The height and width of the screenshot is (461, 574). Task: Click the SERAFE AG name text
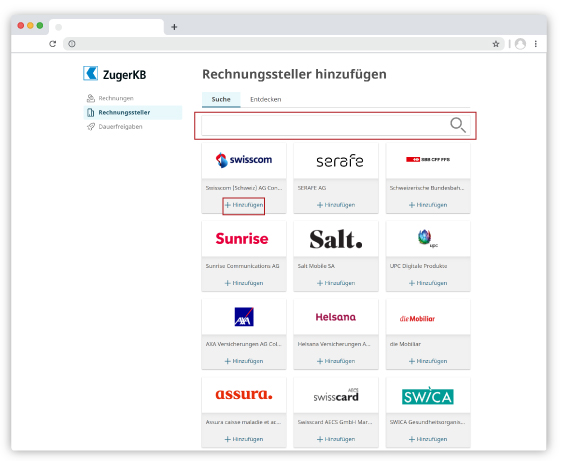(x=312, y=188)
